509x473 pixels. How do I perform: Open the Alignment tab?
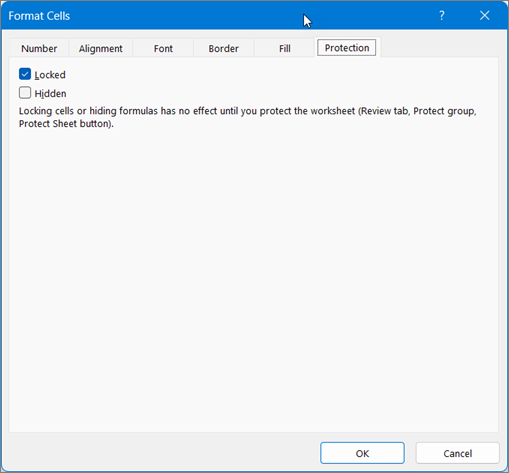(101, 48)
